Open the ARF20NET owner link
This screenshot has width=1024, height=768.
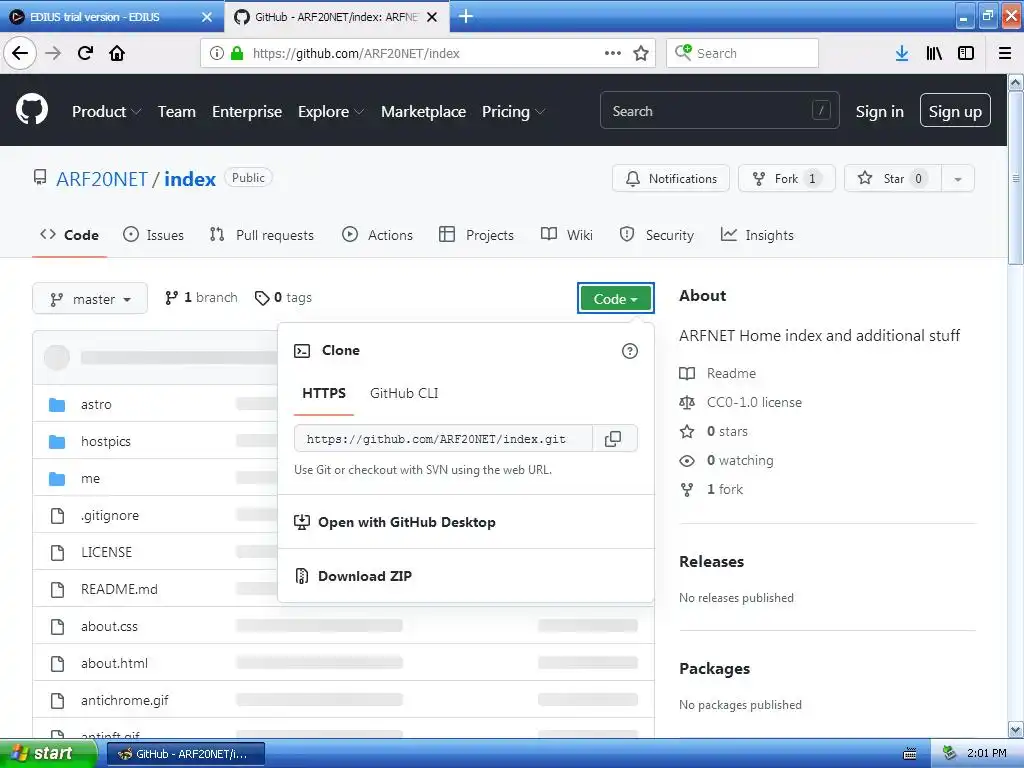click(x=102, y=180)
